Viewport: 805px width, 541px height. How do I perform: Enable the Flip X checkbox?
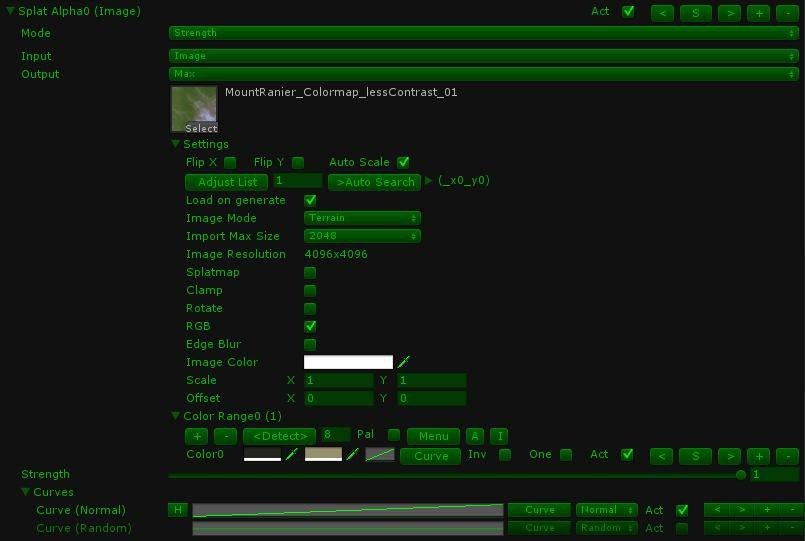pyautogui.click(x=230, y=163)
